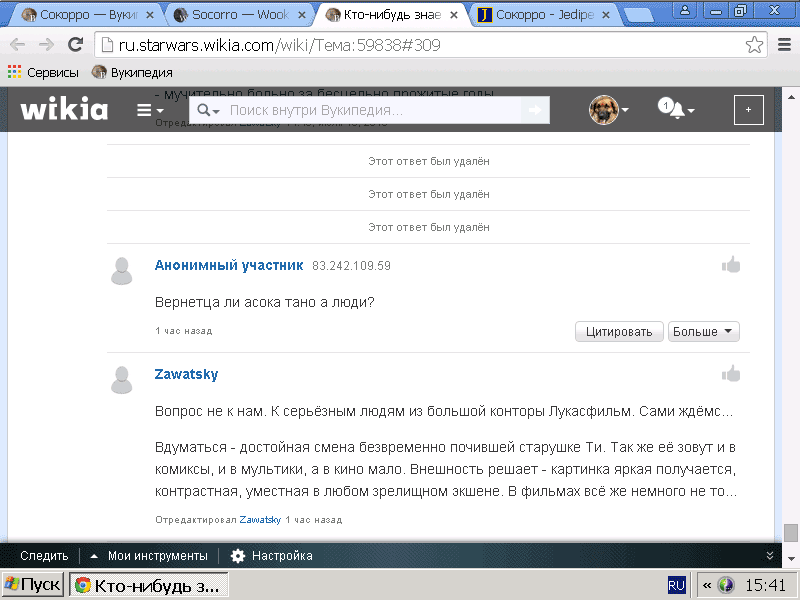Viewport: 800px width, 600px height.
Task: Click the '1 час назад' timestamp under anonymous comment
Action: click(x=184, y=331)
